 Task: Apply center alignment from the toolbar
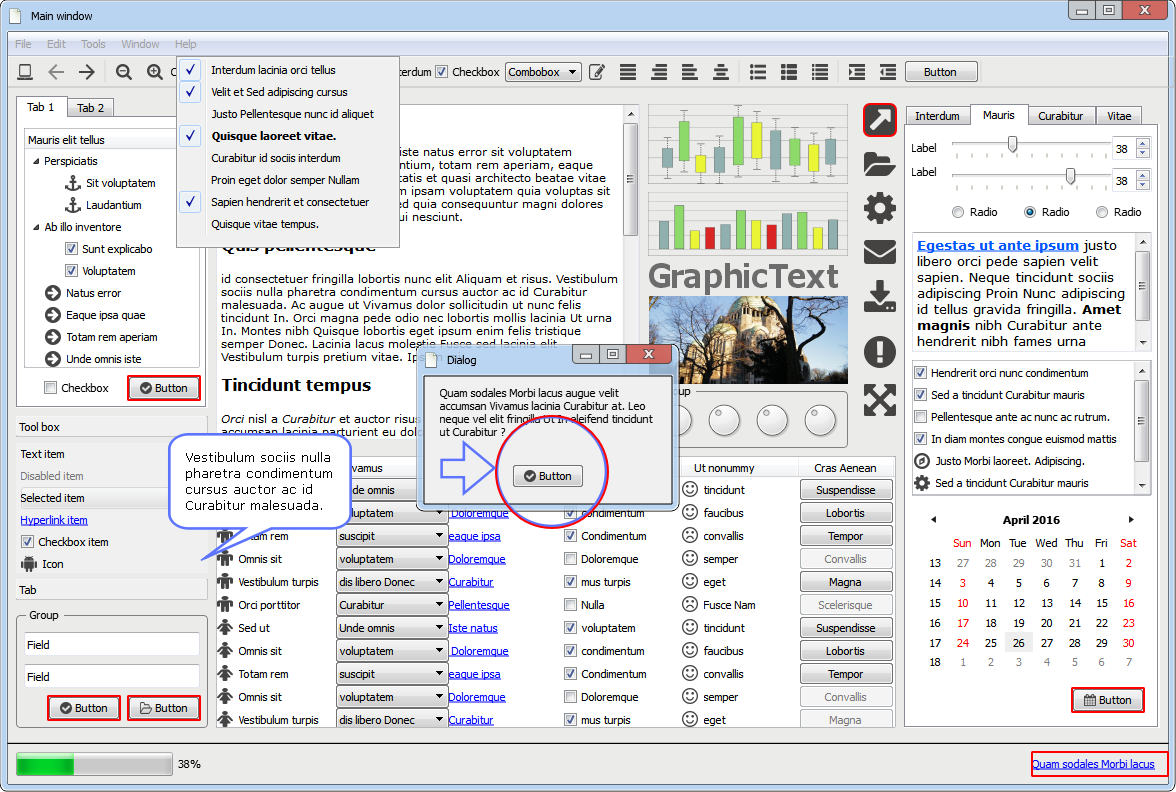pyautogui.click(x=720, y=72)
